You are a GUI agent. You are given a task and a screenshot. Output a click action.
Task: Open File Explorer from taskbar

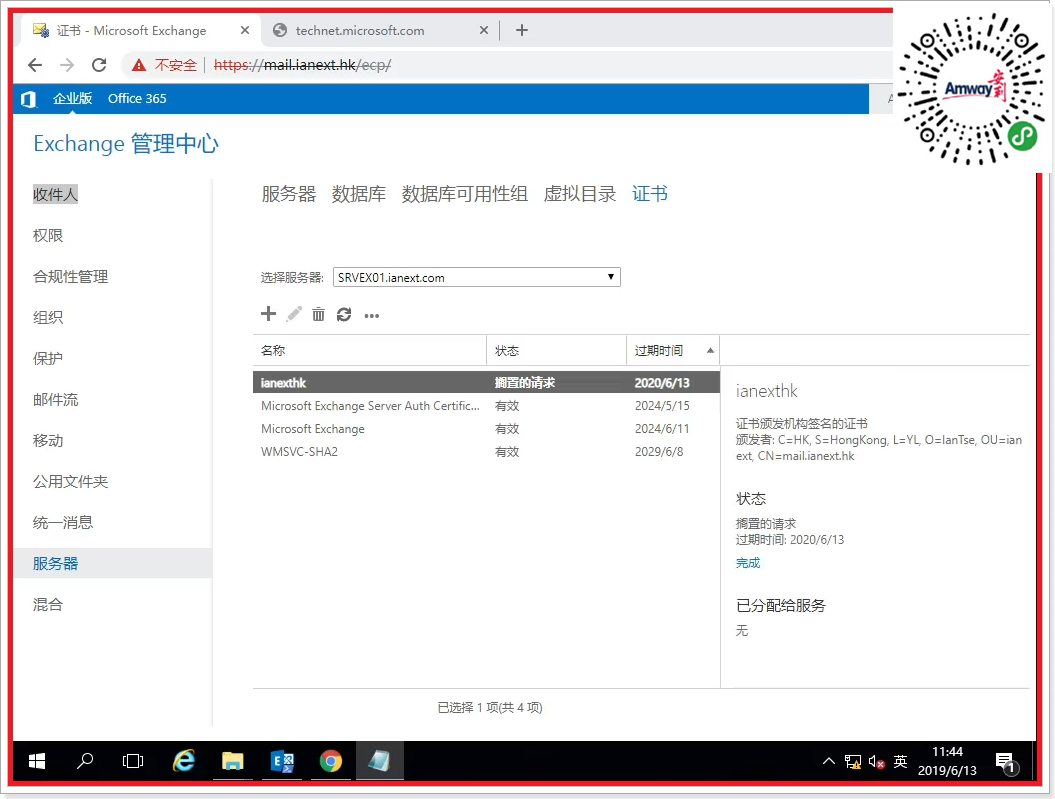233,761
